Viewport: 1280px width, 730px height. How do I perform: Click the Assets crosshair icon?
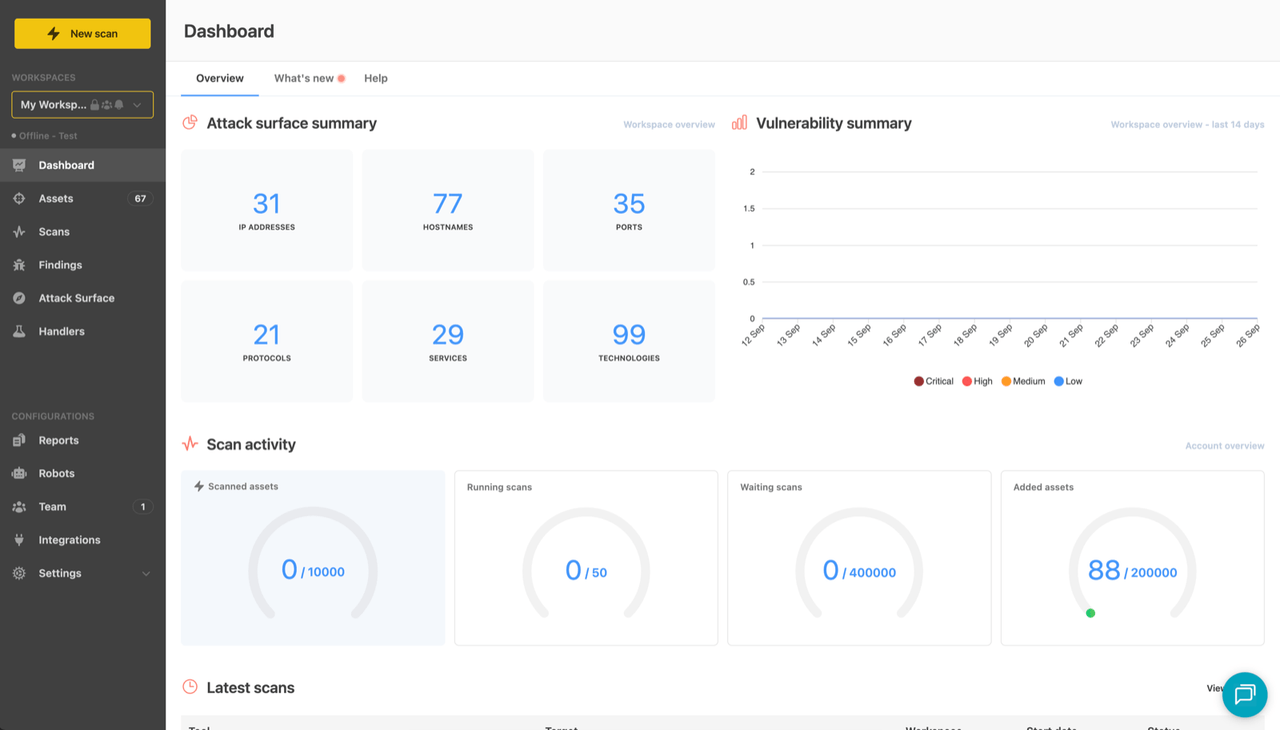coord(19,198)
